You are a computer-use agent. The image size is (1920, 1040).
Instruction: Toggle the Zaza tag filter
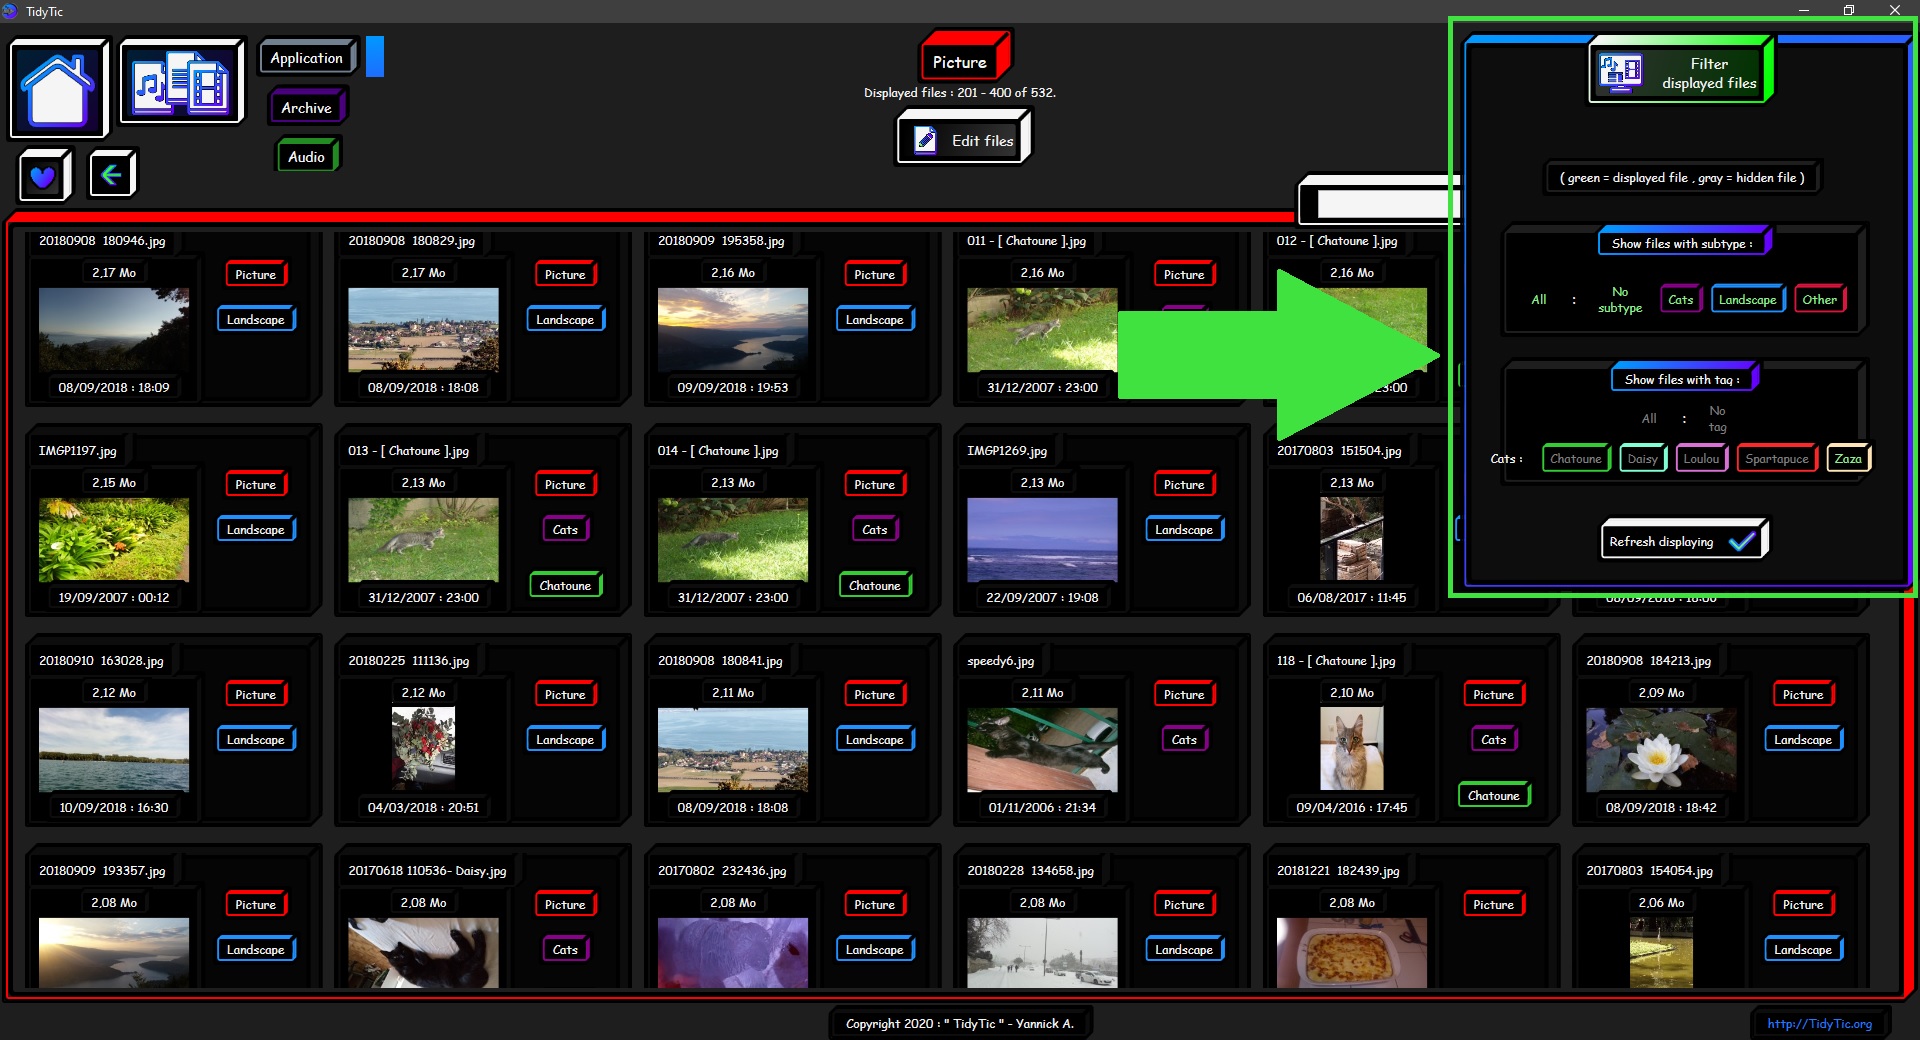point(1847,459)
